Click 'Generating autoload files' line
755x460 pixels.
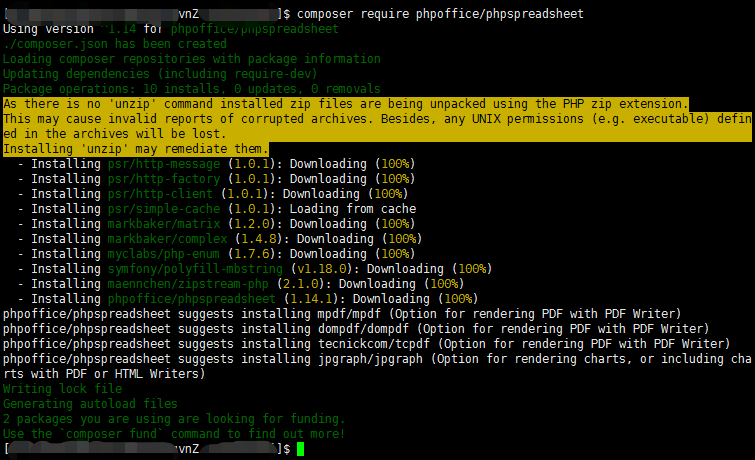point(91,403)
